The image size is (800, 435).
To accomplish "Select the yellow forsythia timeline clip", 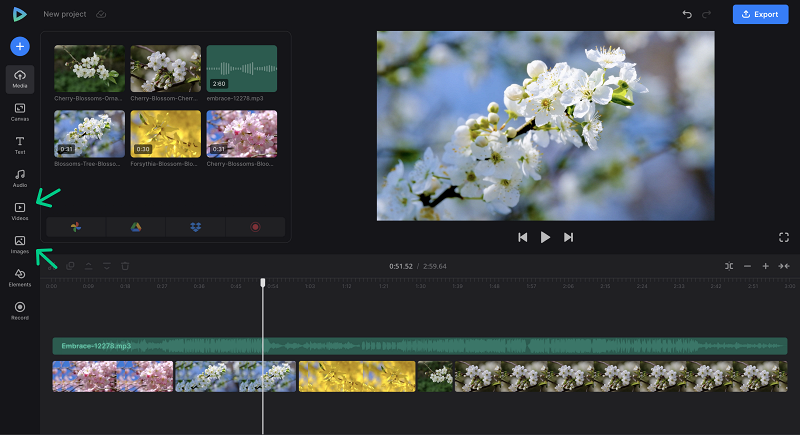I will (357, 376).
